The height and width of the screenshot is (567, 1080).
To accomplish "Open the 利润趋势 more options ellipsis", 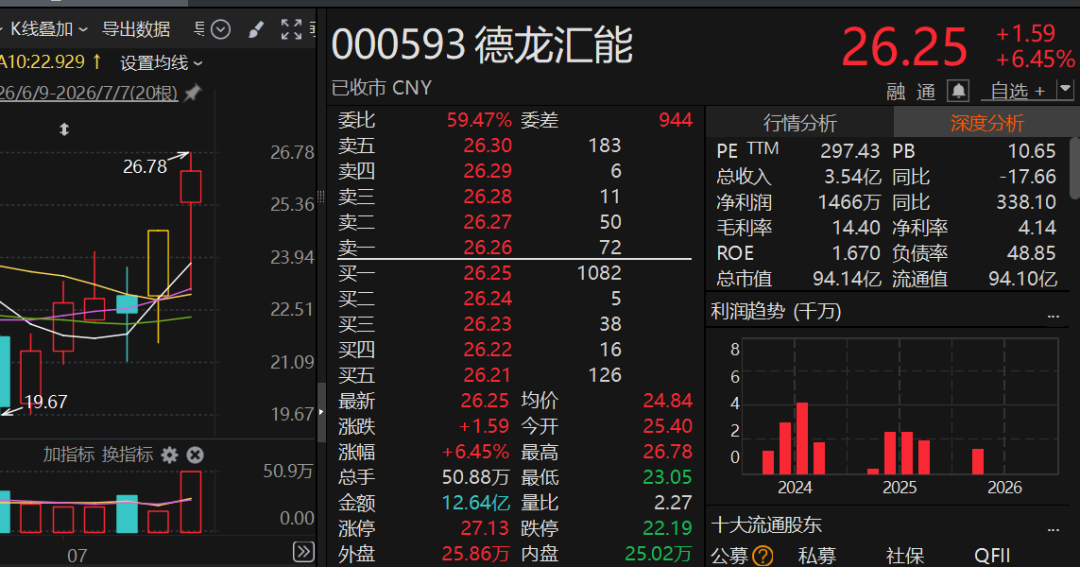I will click(1053, 314).
